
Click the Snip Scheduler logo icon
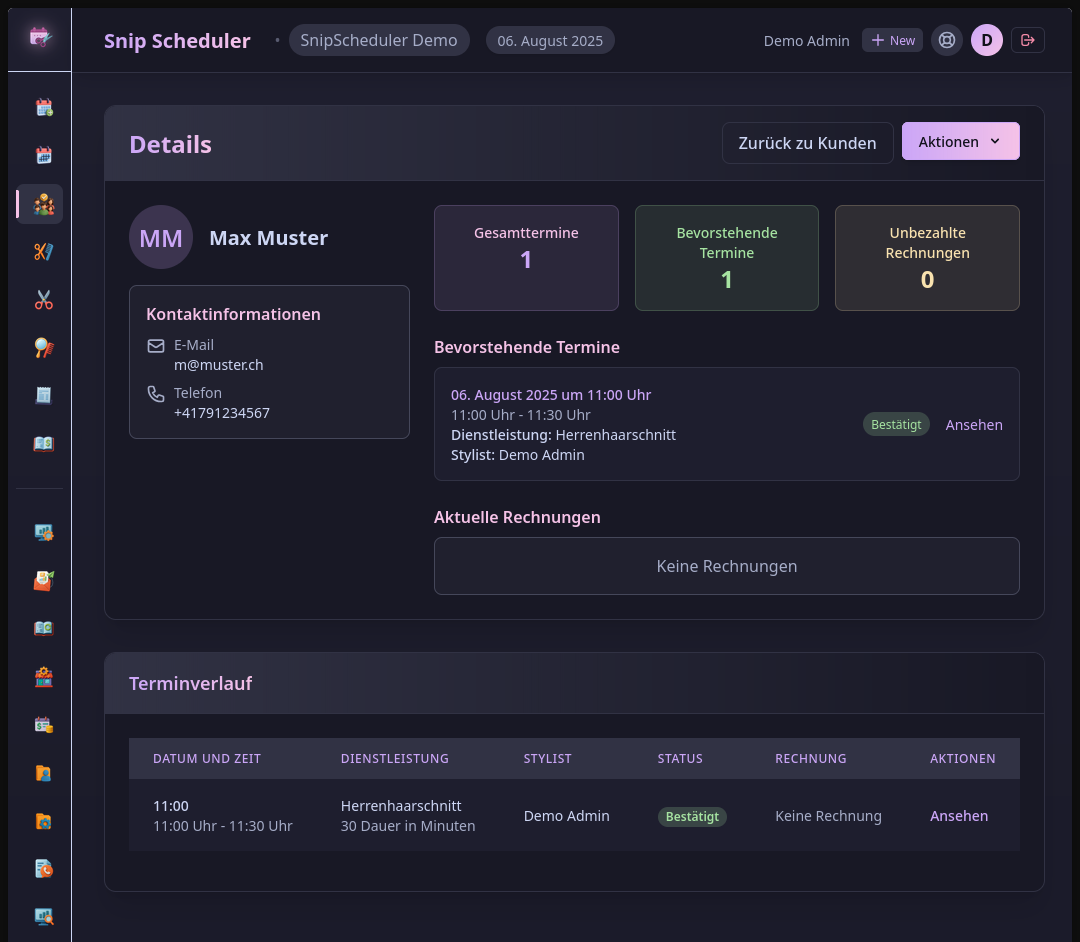(x=40, y=37)
